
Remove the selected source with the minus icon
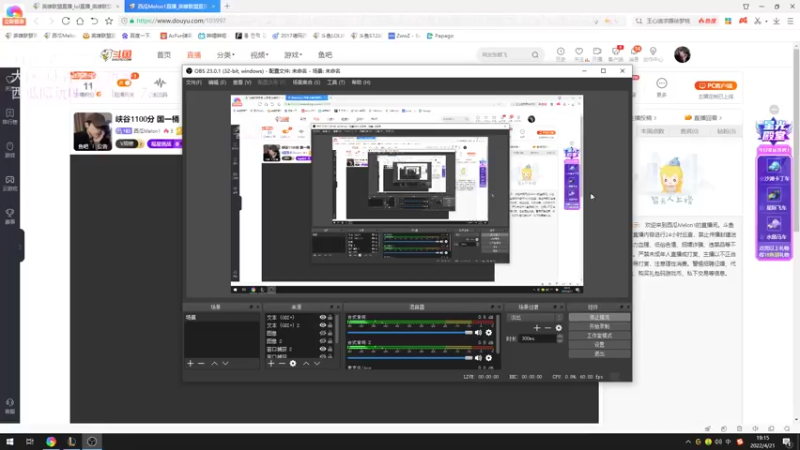[282, 363]
